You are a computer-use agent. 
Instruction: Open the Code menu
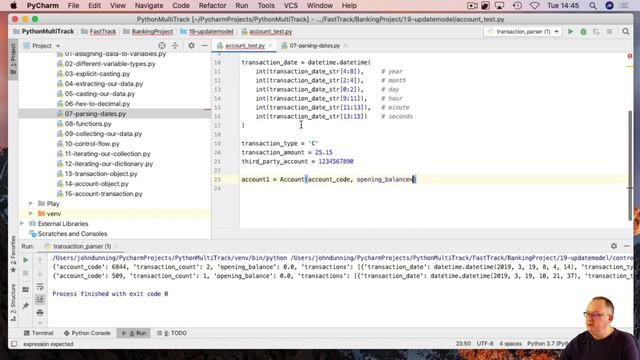click(x=181, y=6)
